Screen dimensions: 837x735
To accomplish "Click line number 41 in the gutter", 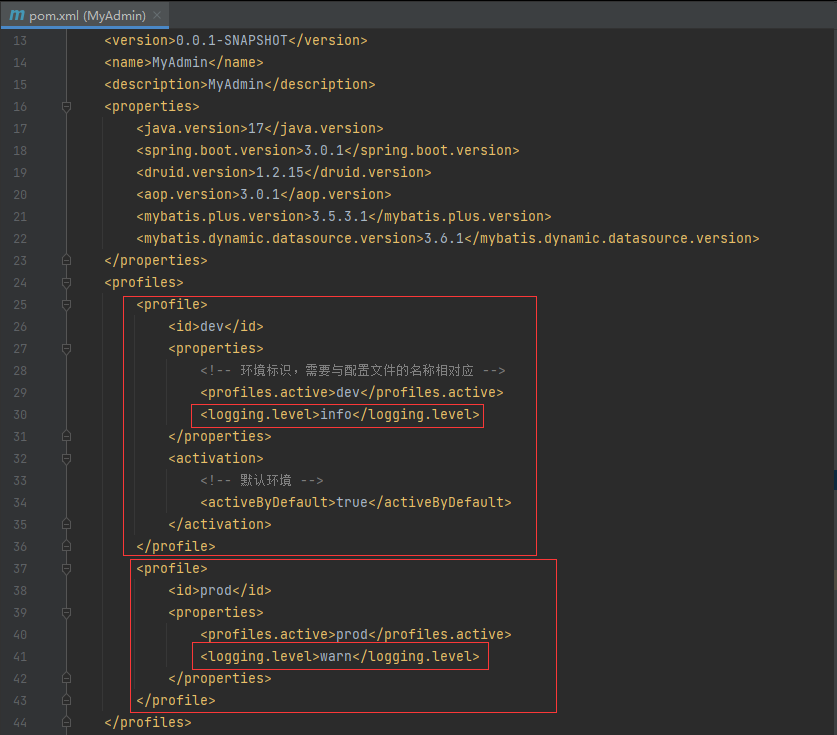I will coord(20,657).
